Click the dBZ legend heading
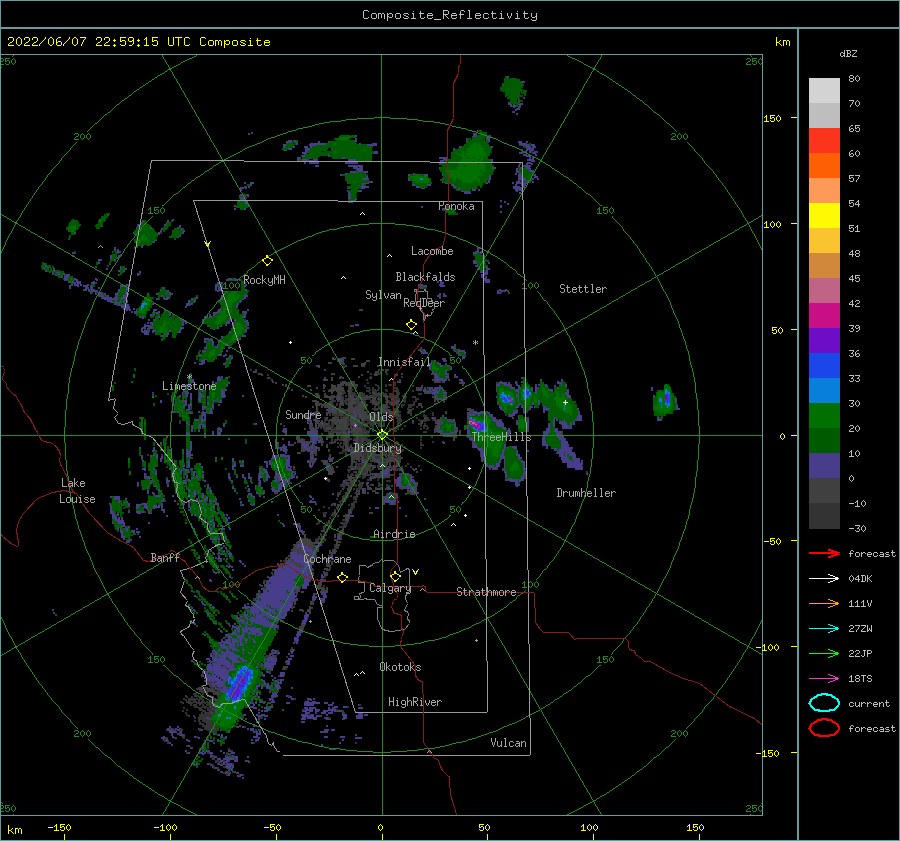The width and height of the screenshot is (900, 841). [x=848, y=53]
